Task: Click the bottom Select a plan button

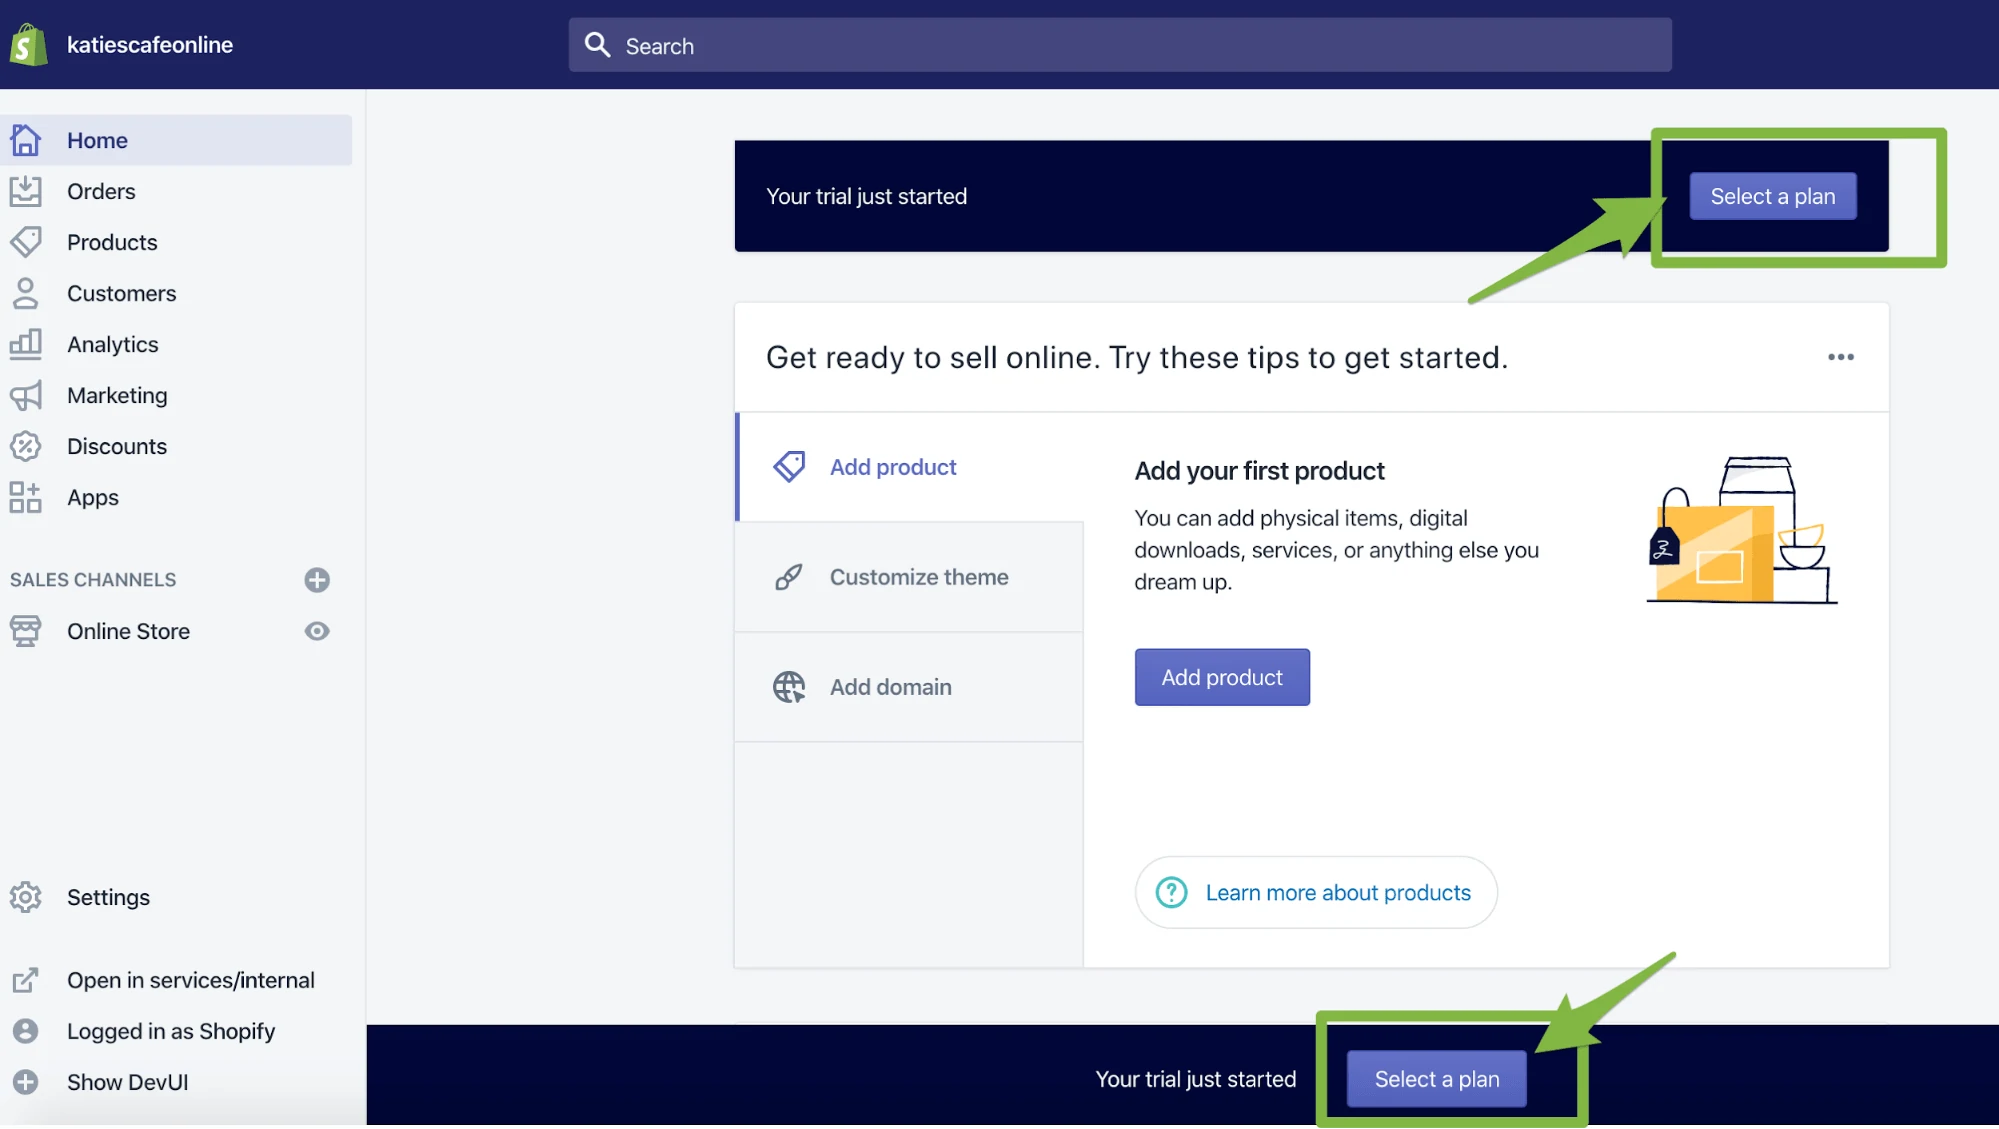Action: click(x=1436, y=1078)
